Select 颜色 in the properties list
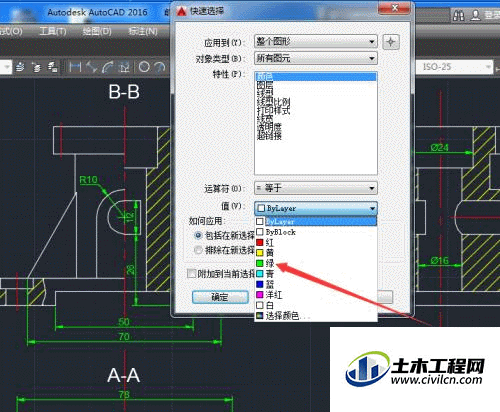The height and width of the screenshot is (412, 500). click(x=316, y=77)
